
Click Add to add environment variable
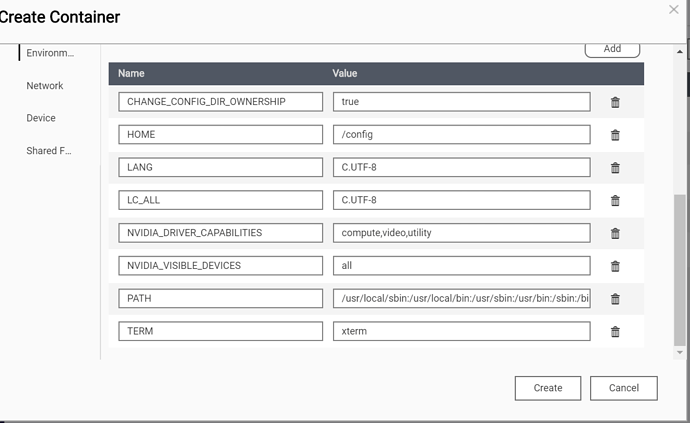pyautogui.click(x=612, y=49)
